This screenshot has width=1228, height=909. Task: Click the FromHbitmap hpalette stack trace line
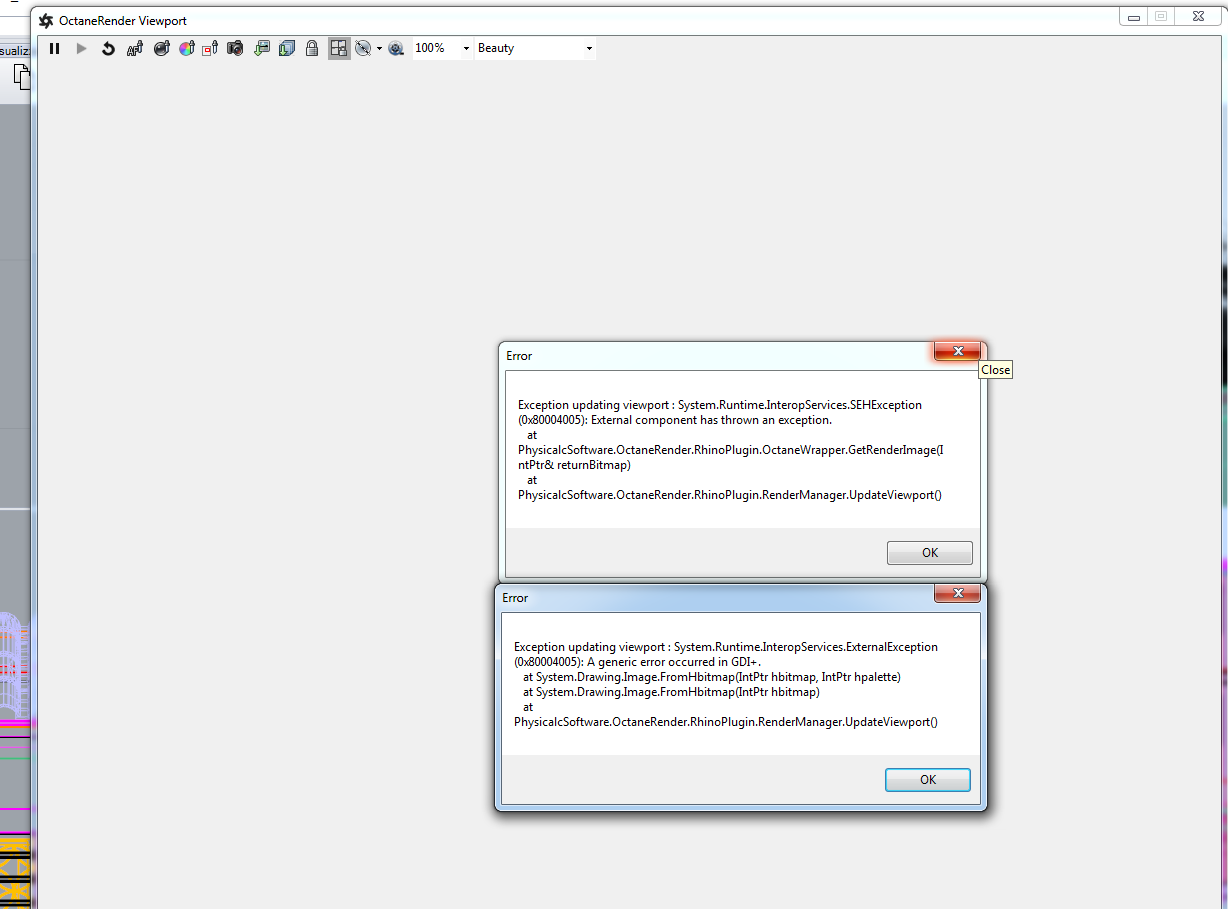click(x=712, y=677)
